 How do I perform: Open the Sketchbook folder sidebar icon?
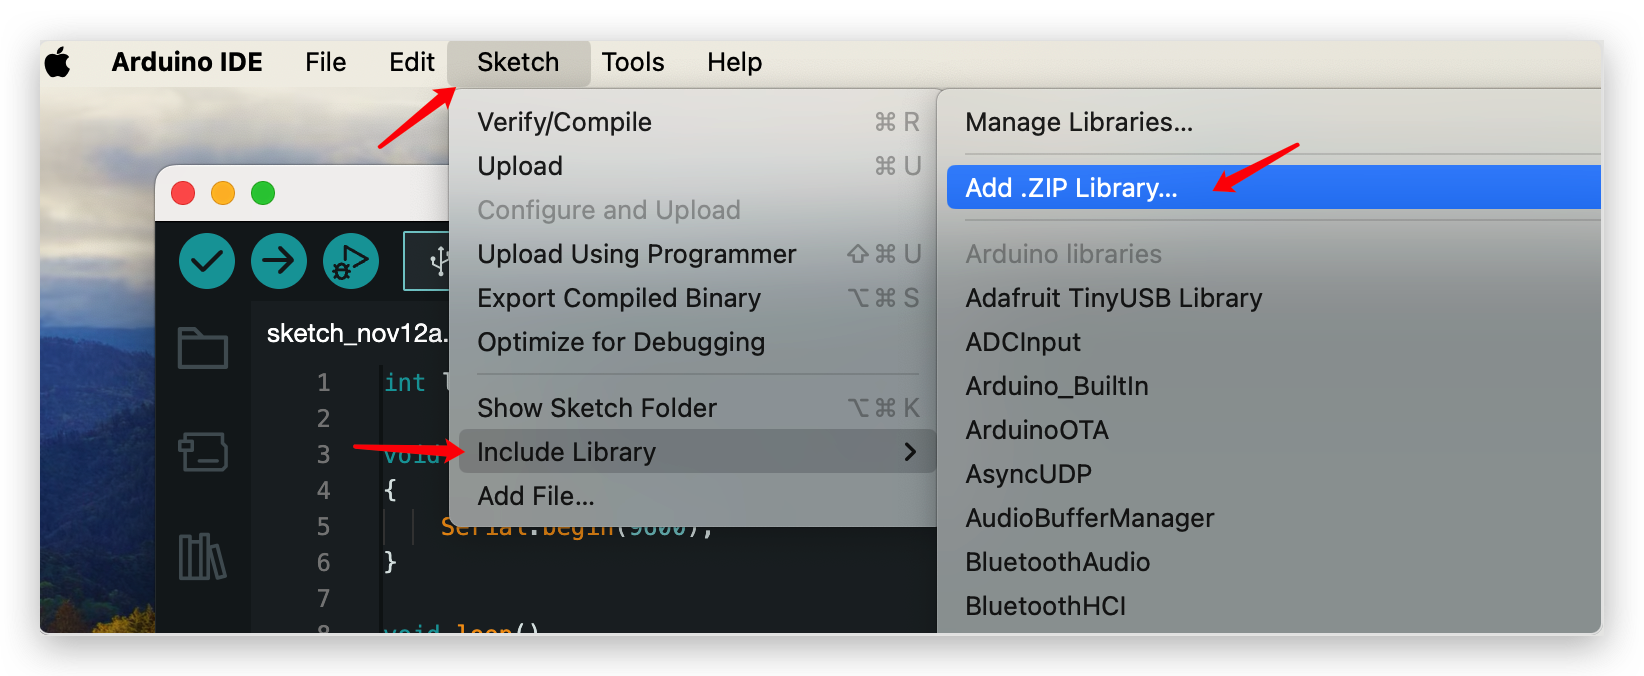tap(203, 348)
